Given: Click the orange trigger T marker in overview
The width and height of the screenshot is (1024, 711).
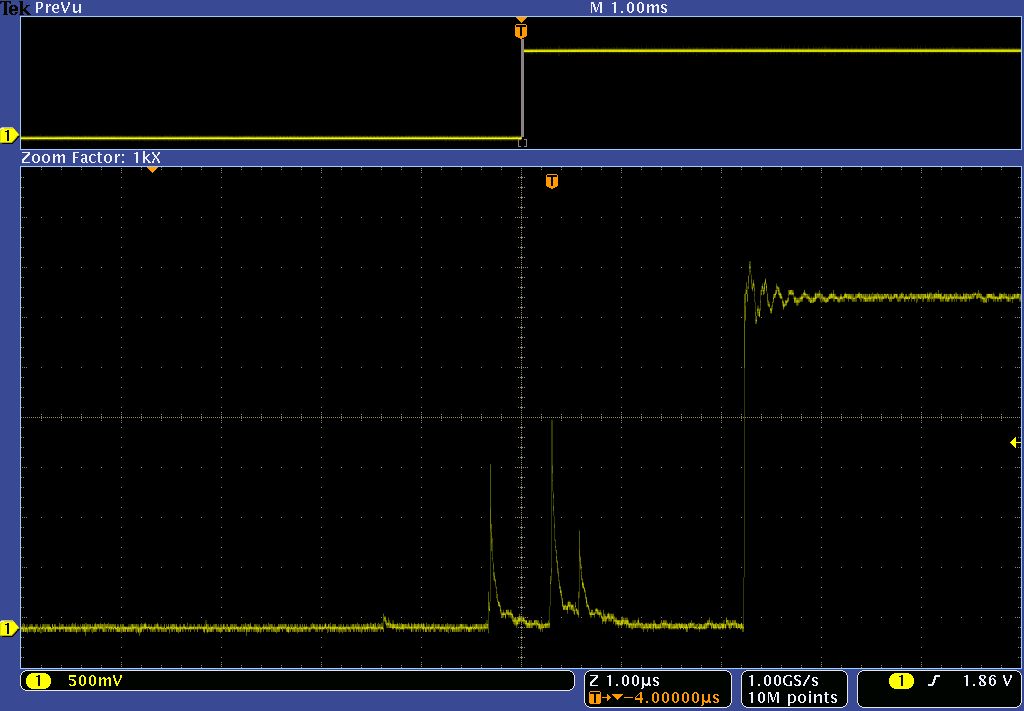Looking at the screenshot, I should (x=520, y=31).
